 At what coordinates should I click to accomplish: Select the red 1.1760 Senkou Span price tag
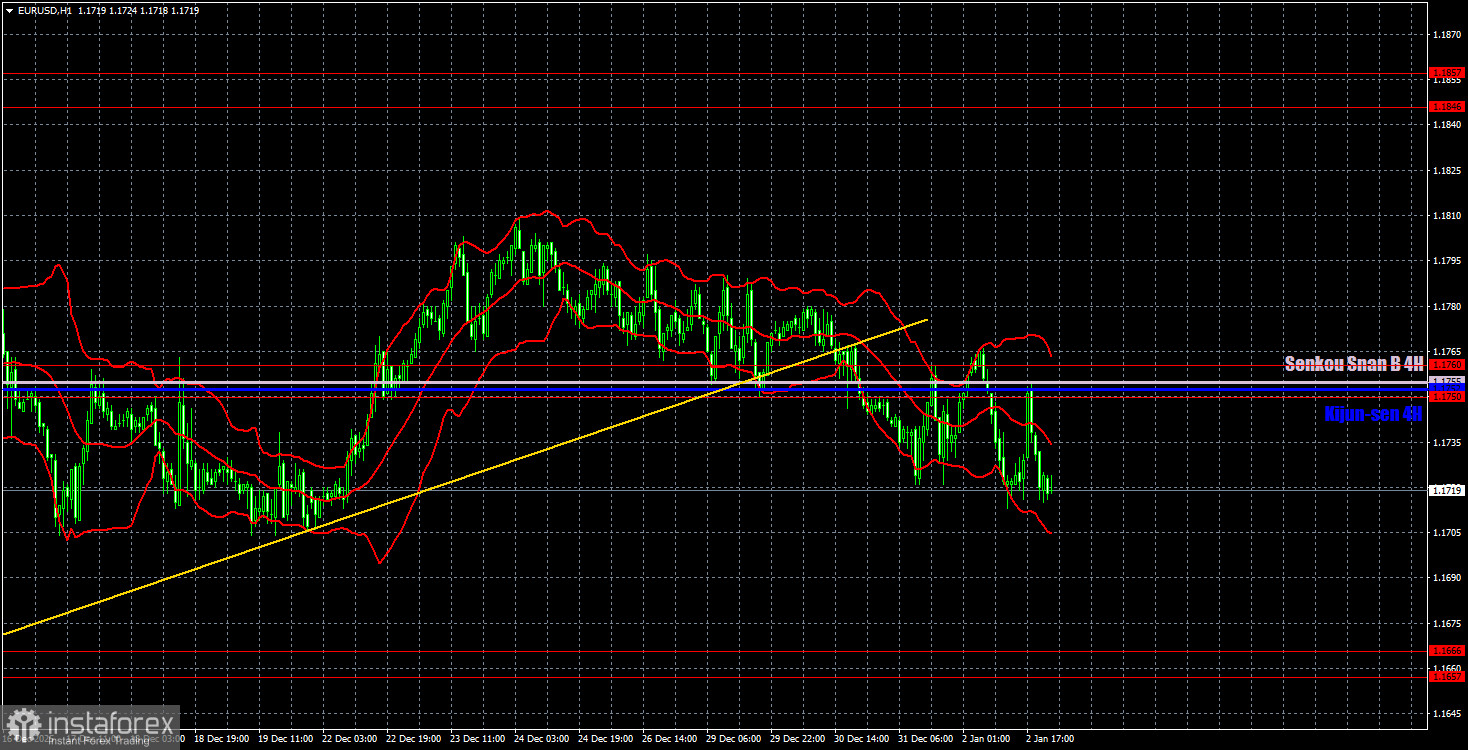[1446, 364]
